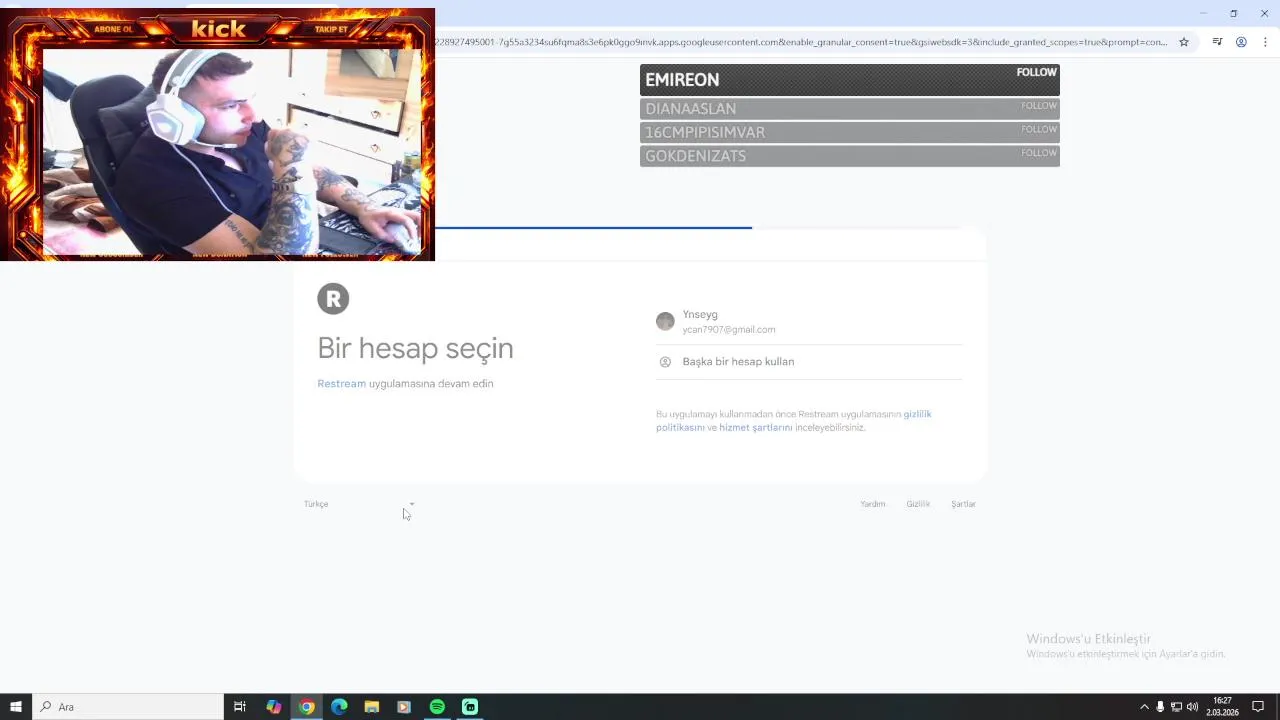Click the browser address bar URL

(x=800, y=42)
